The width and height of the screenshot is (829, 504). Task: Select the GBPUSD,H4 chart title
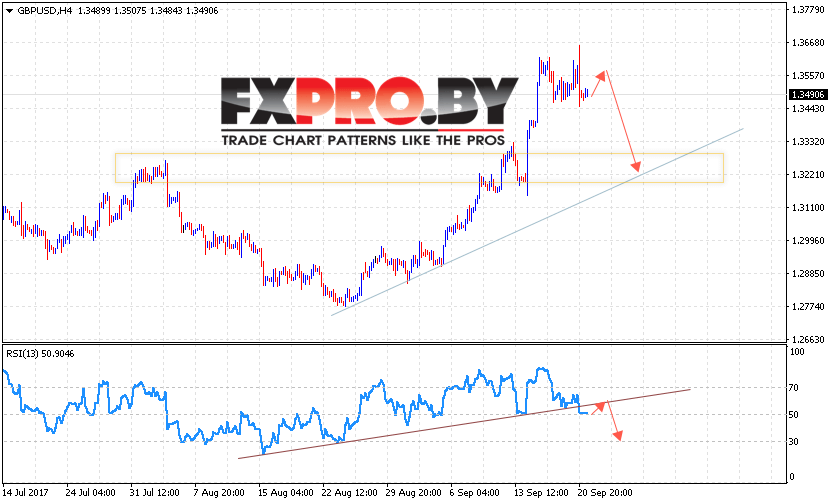(x=44, y=11)
